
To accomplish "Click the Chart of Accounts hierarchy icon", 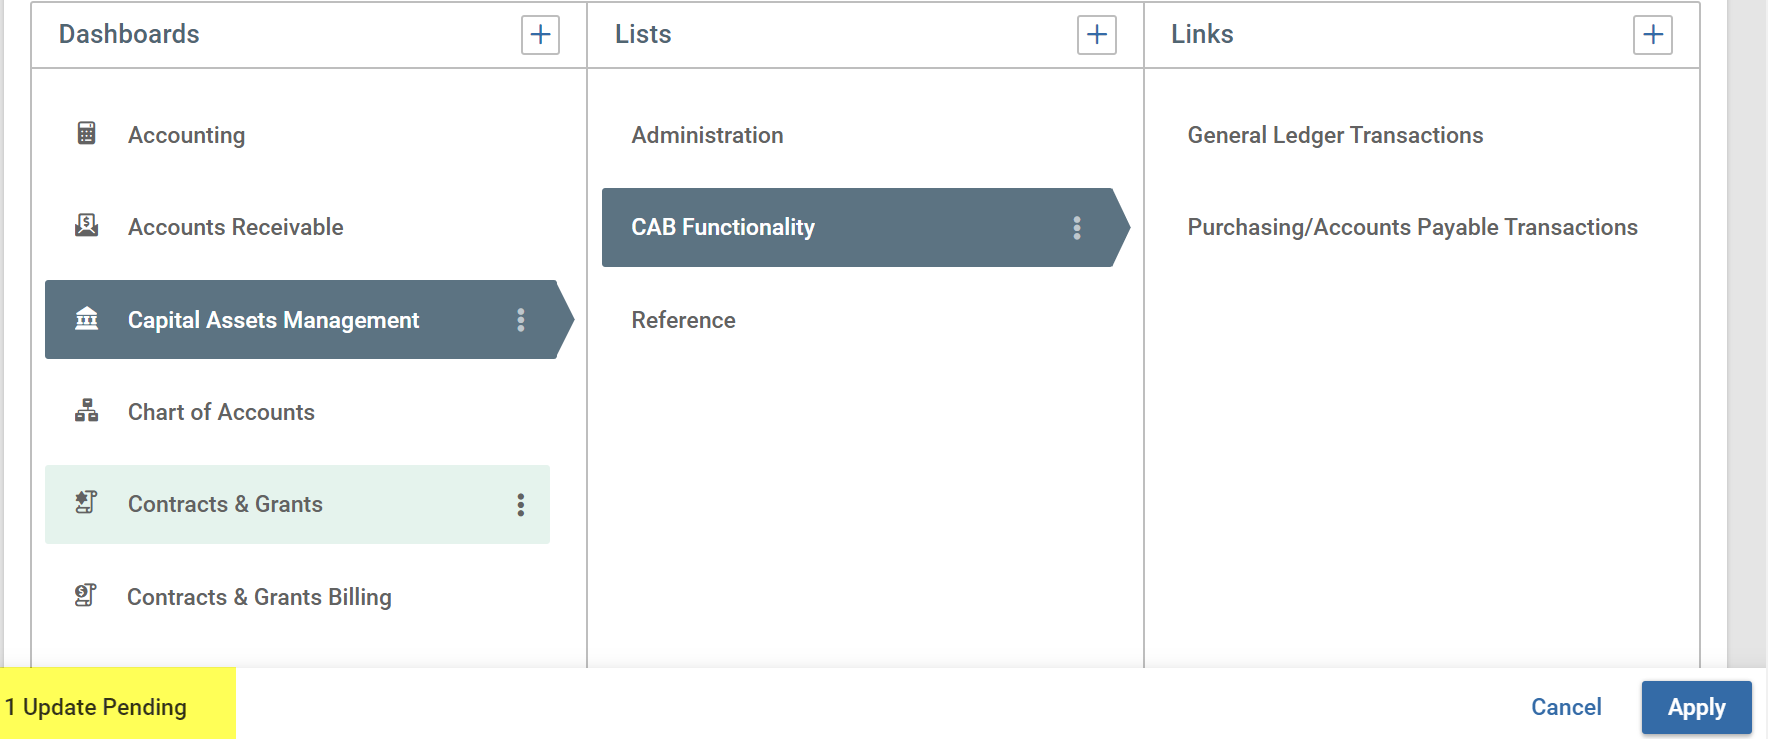I will click(x=87, y=410).
